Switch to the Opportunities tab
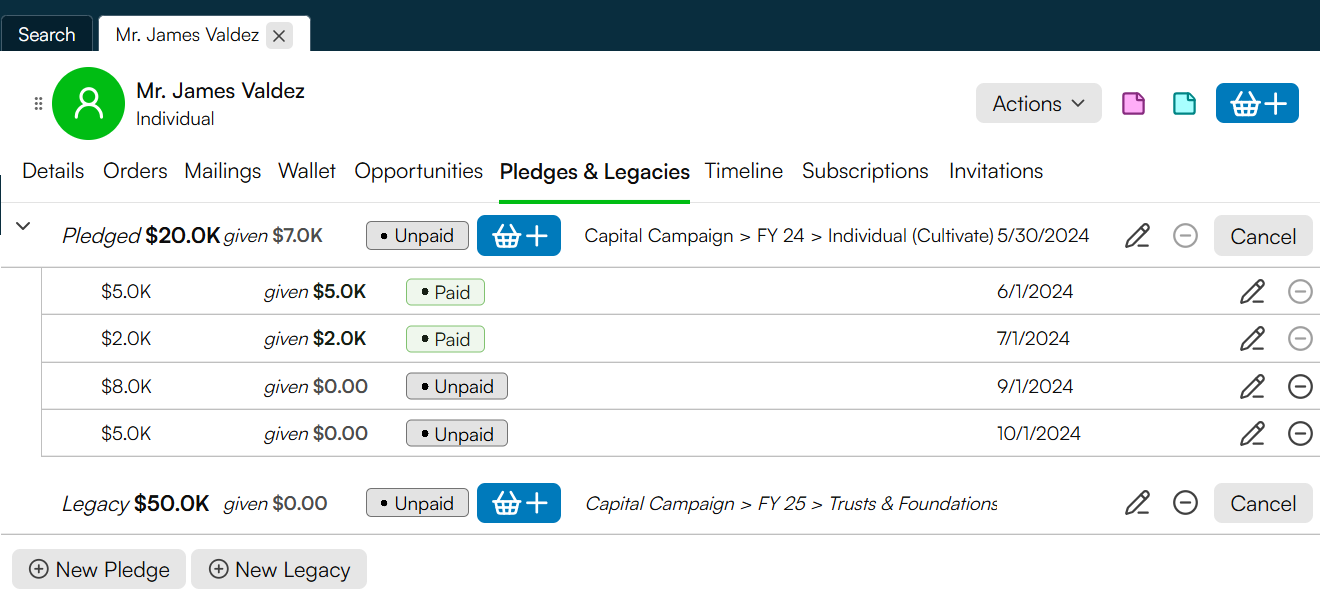 point(418,171)
